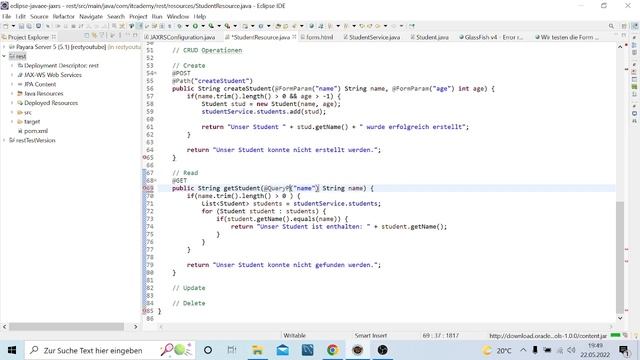
Task: Open the Run configurations dropdown arrow
Action: tap(203, 26)
